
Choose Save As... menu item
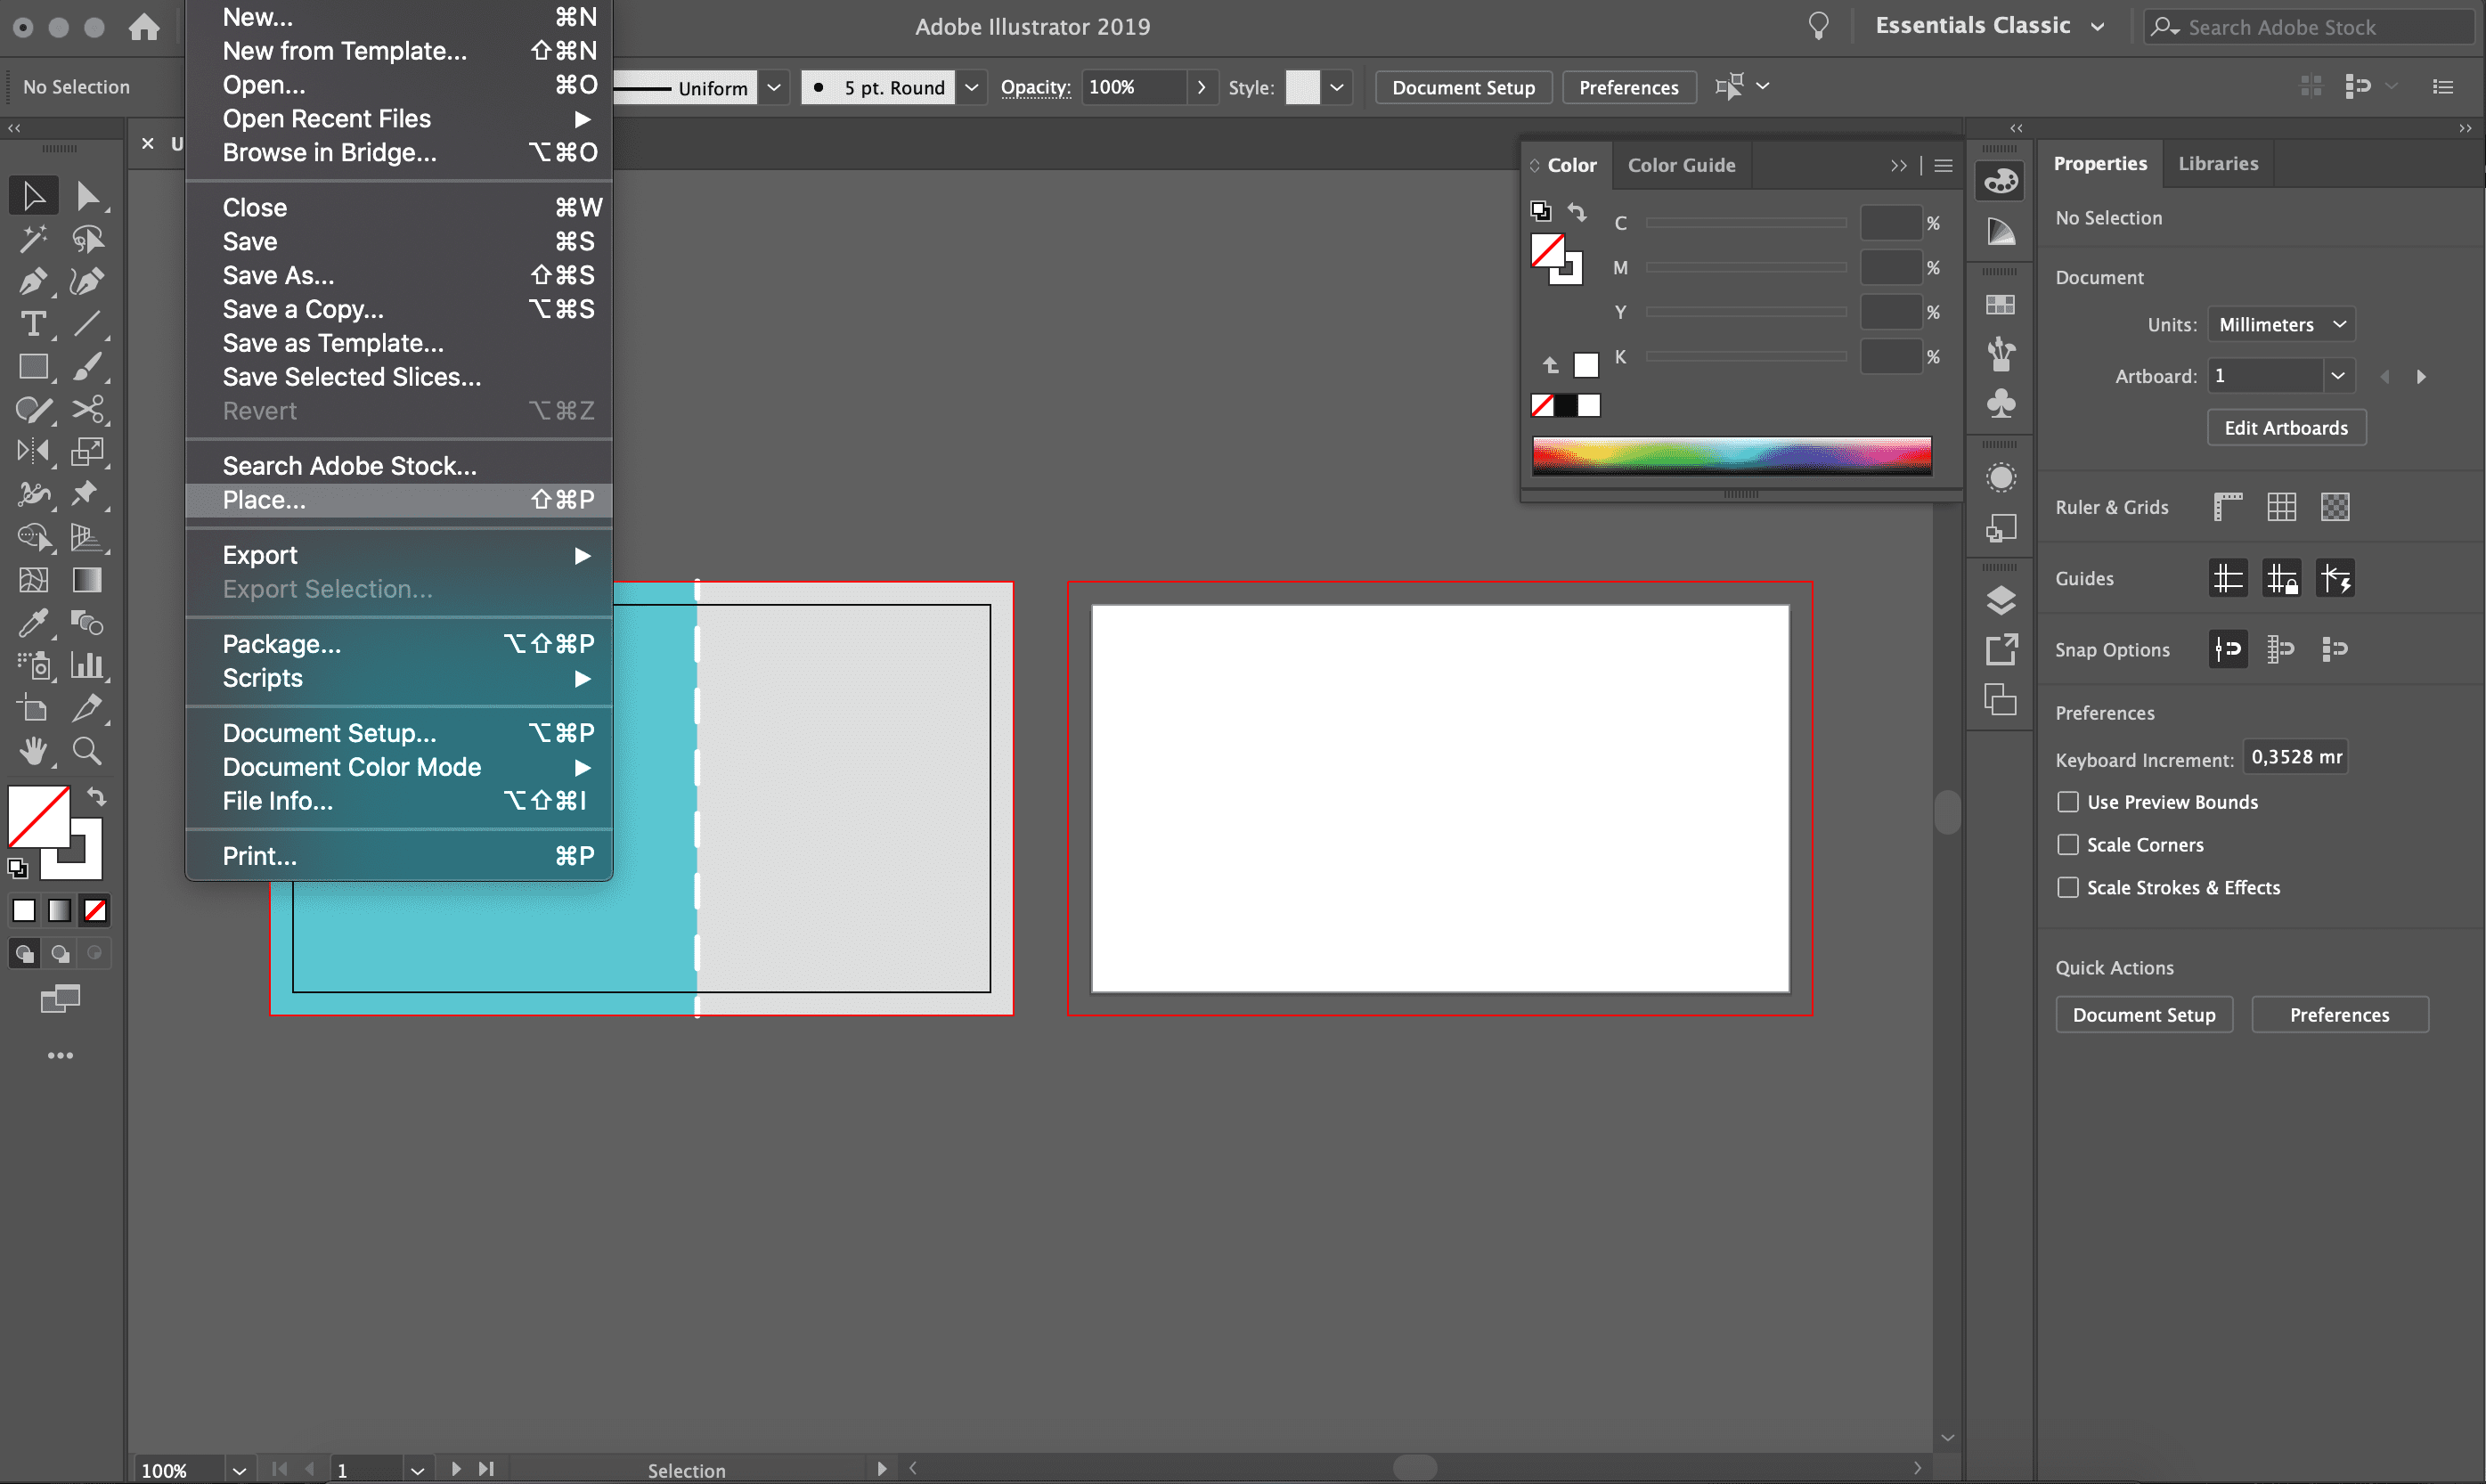[399, 275]
